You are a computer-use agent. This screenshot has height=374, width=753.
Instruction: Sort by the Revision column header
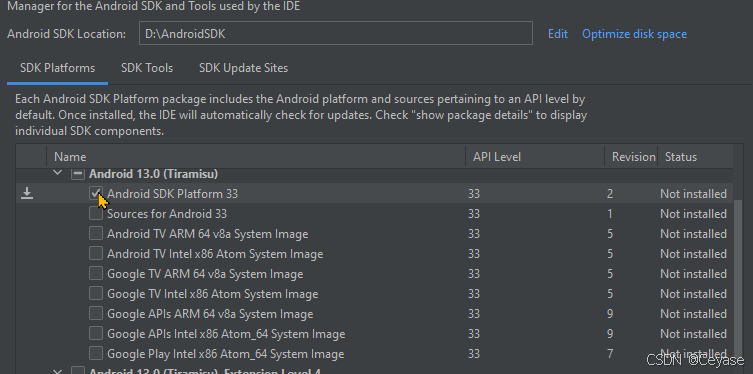pyautogui.click(x=631, y=157)
